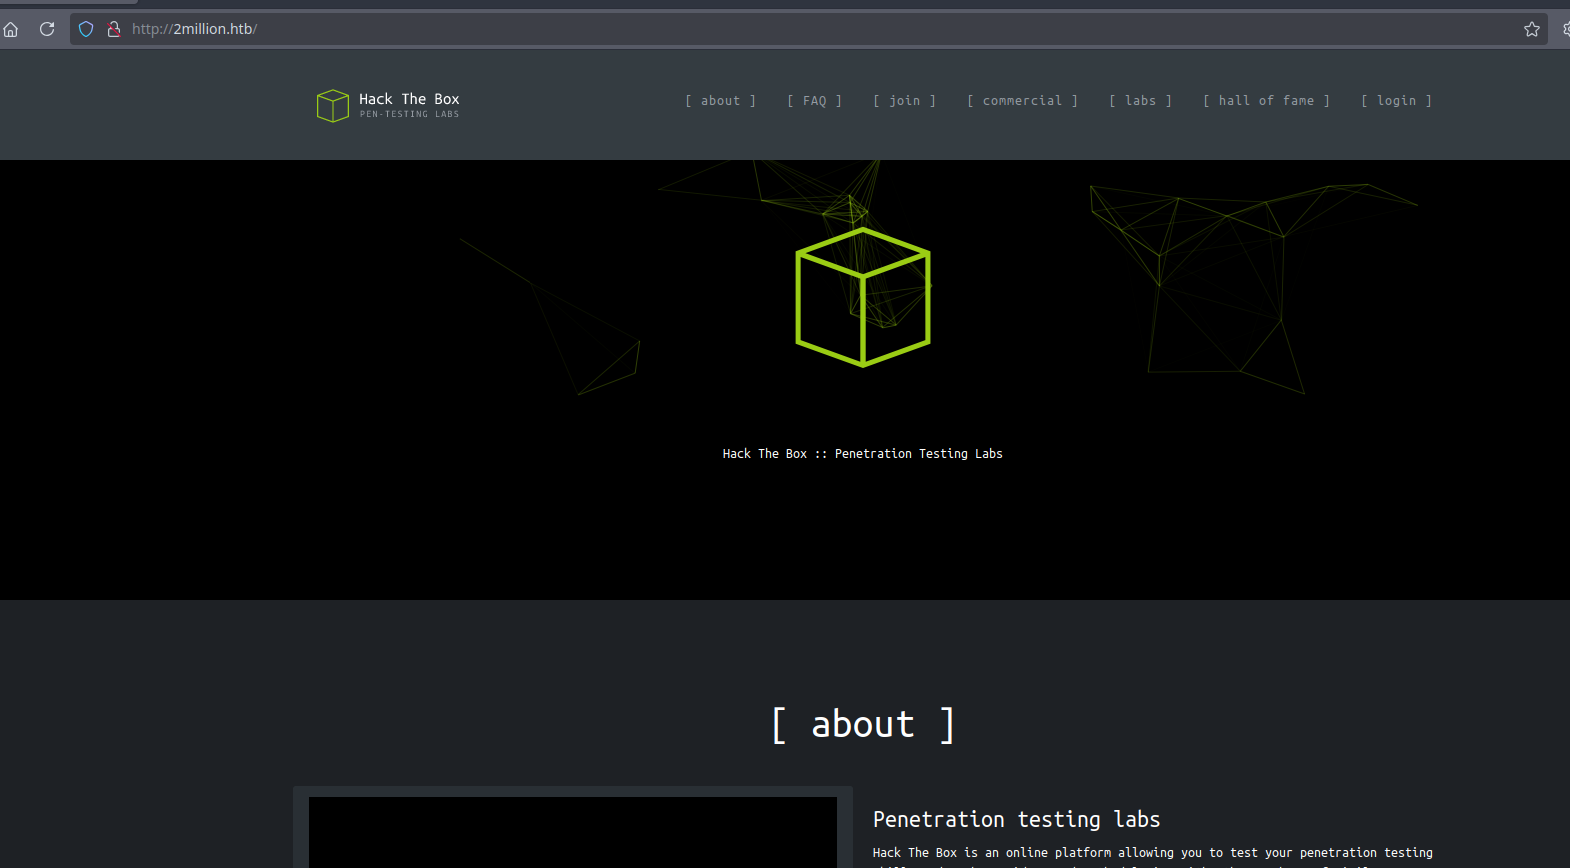This screenshot has width=1570, height=868.
Task: Visit the [ hall of fame ] link
Action: pyautogui.click(x=1266, y=101)
